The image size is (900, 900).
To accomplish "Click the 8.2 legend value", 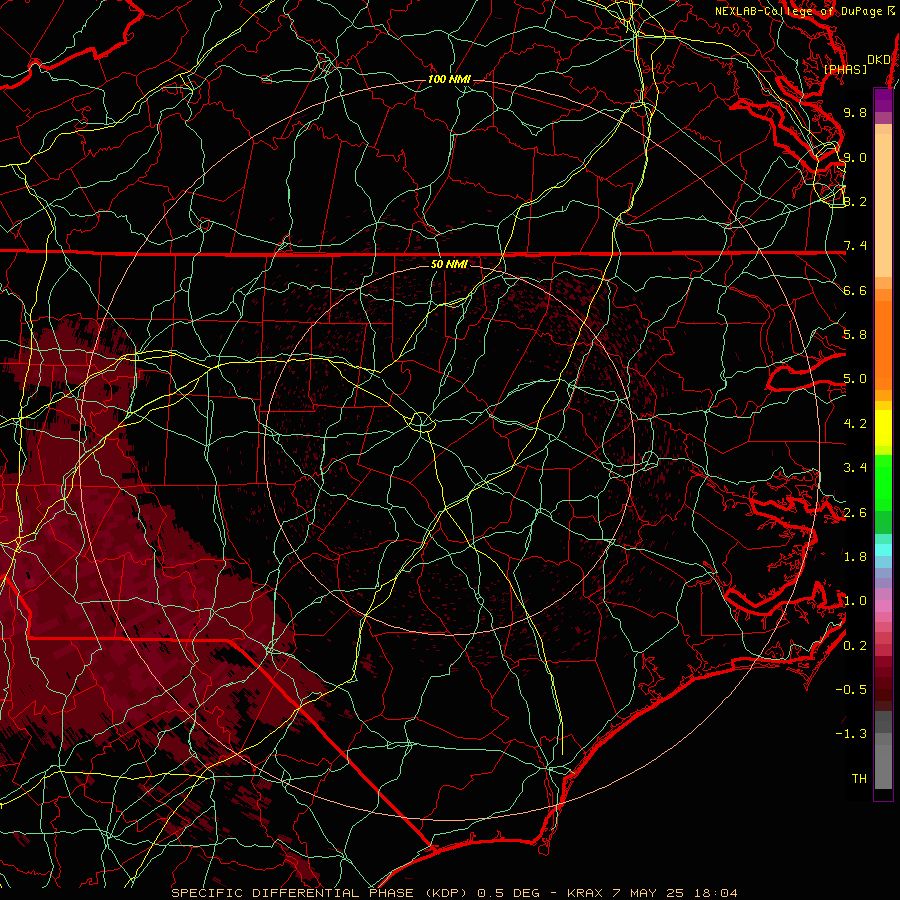I will click(855, 201).
